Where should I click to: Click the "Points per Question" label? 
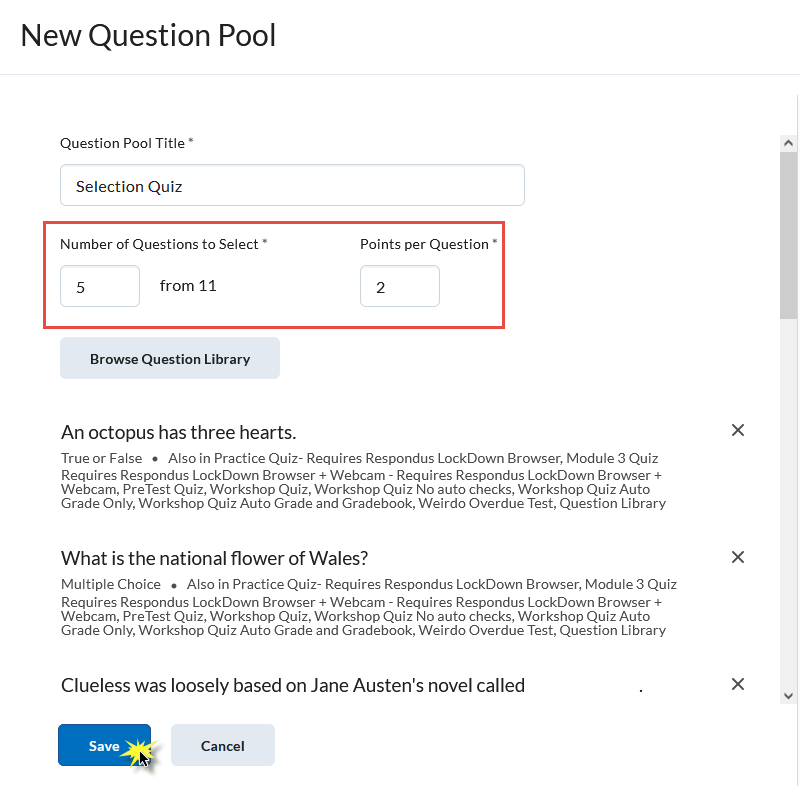click(x=424, y=244)
